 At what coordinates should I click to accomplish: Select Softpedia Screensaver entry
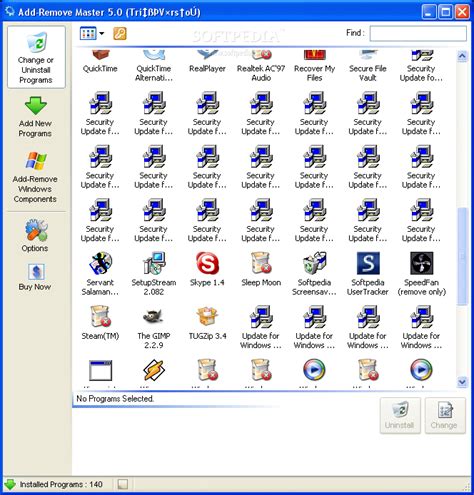(314, 274)
